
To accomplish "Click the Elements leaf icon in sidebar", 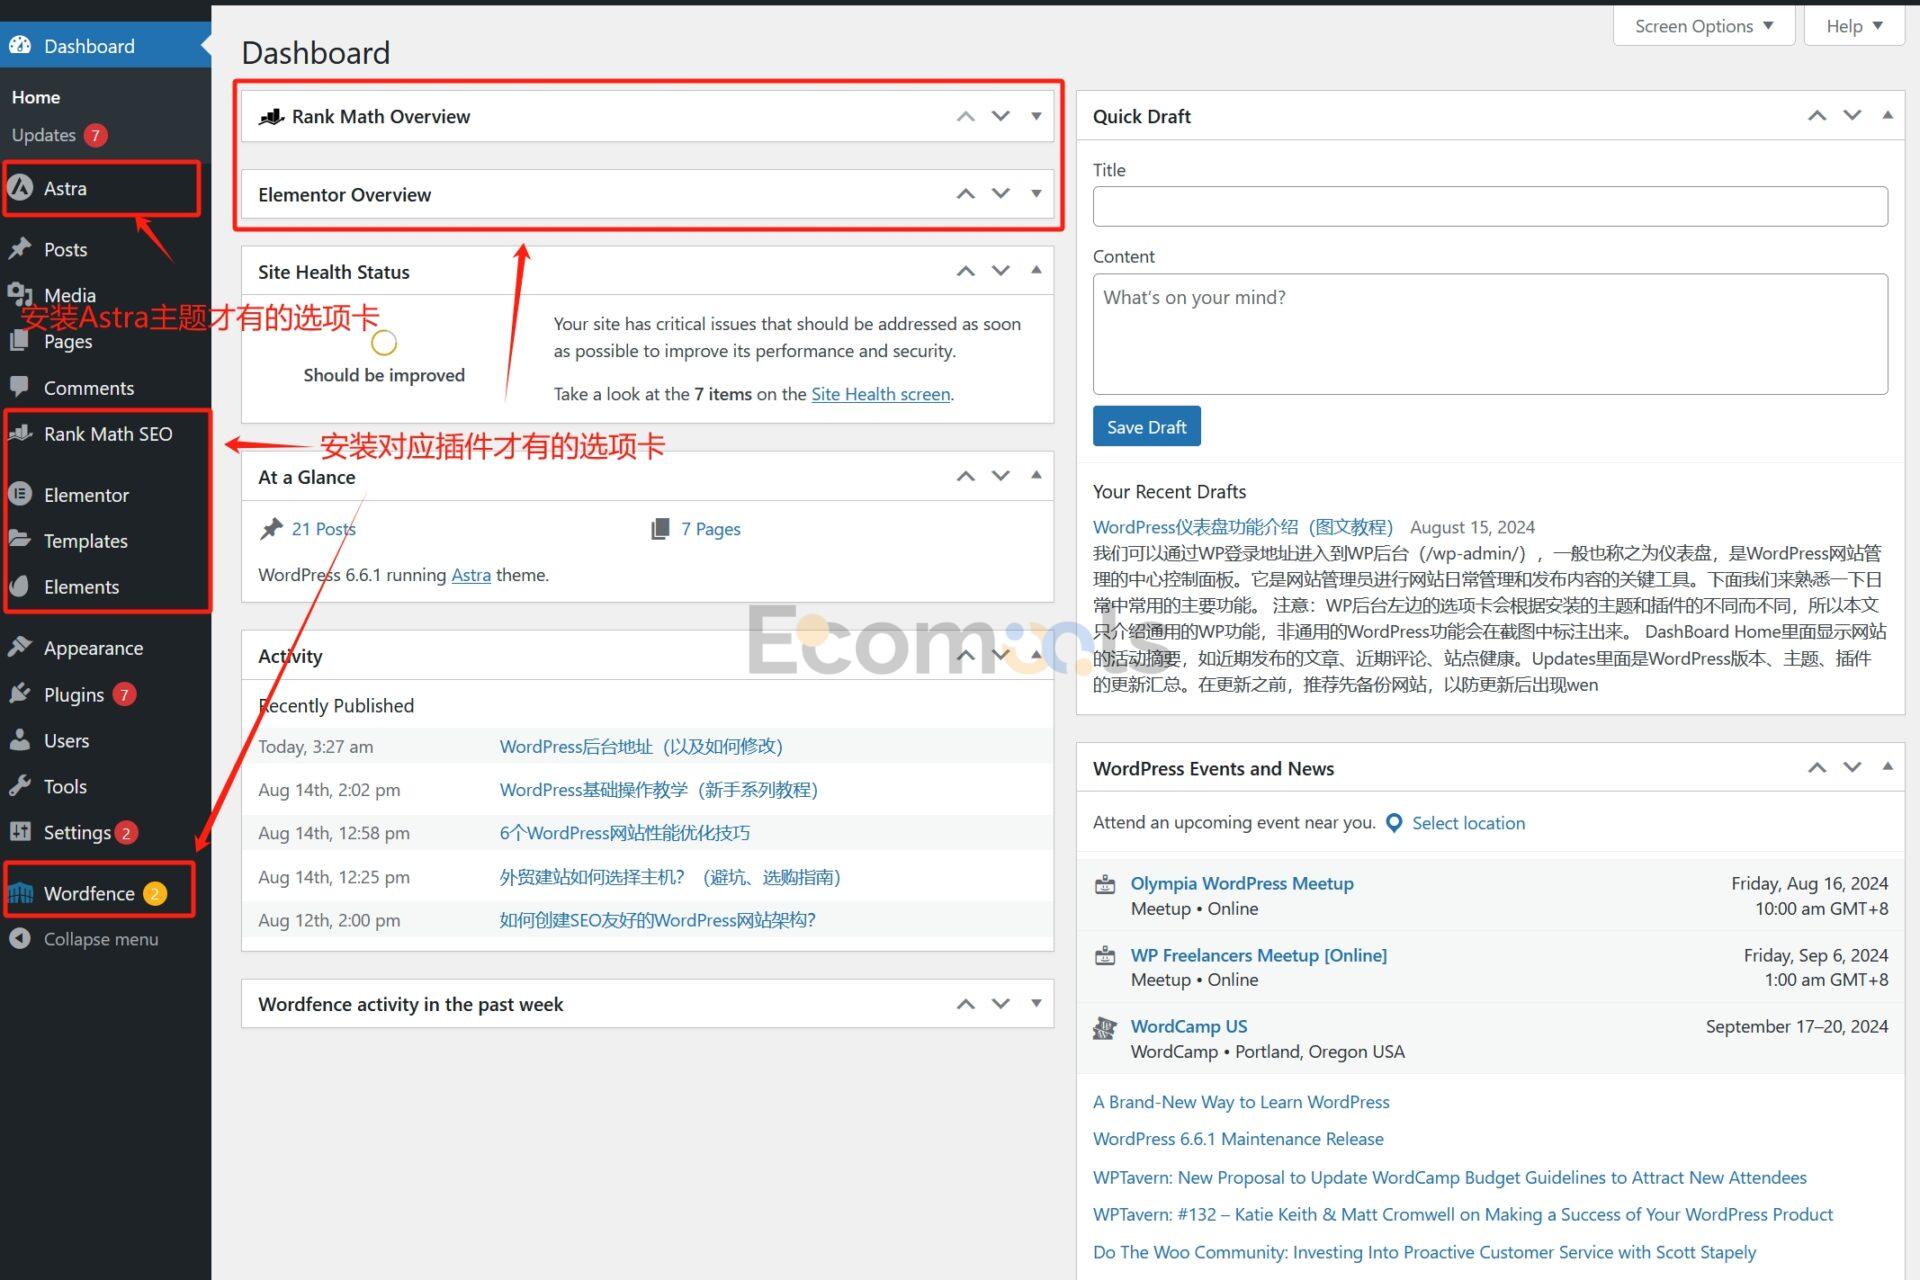I will click(x=20, y=586).
